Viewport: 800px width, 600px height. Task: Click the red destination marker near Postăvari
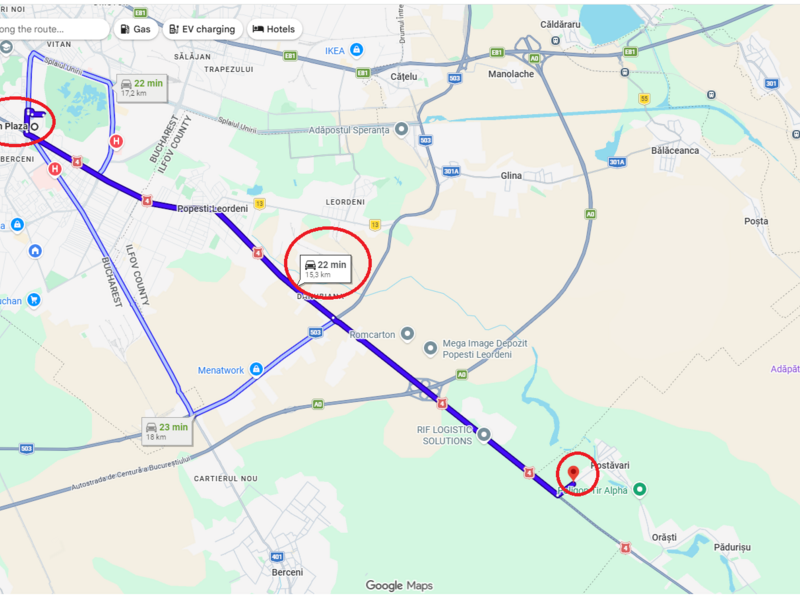[x=573, y=473]
